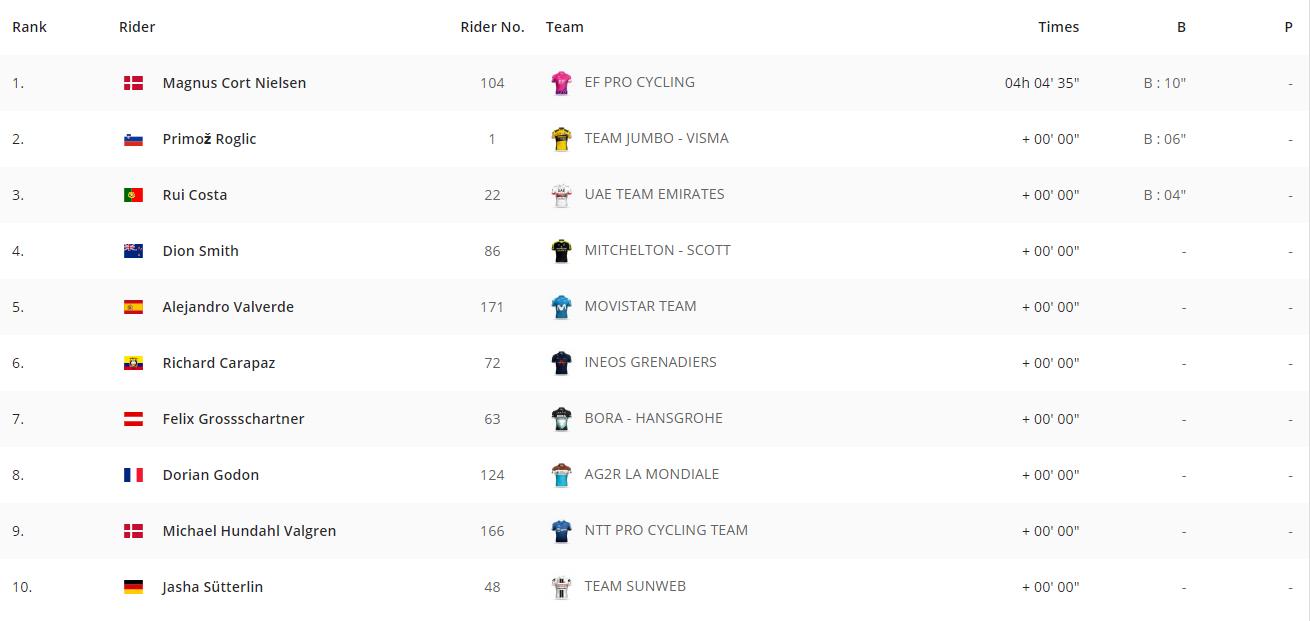The image size is (1310, 621).
Task: Click the UAE Team Emirates jersey icon
Action: 562,195
